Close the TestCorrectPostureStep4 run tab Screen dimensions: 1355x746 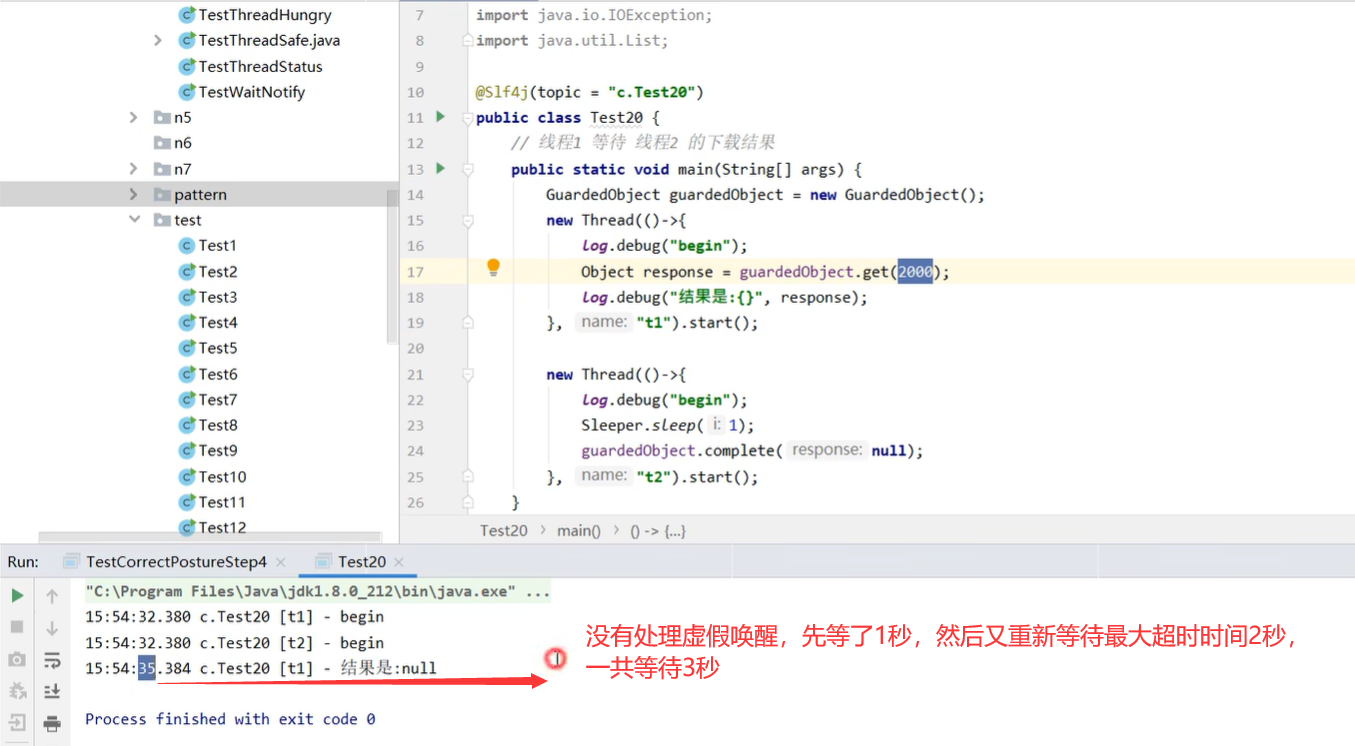281,562
